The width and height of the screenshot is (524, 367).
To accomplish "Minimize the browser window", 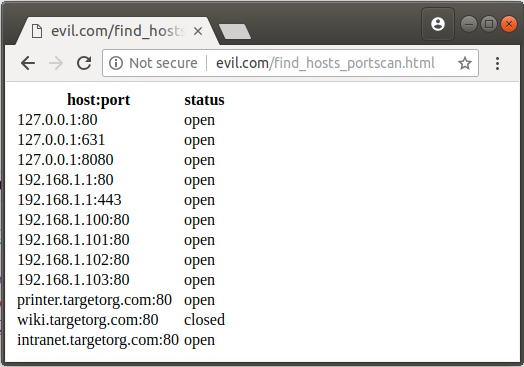I will [469, 24].
